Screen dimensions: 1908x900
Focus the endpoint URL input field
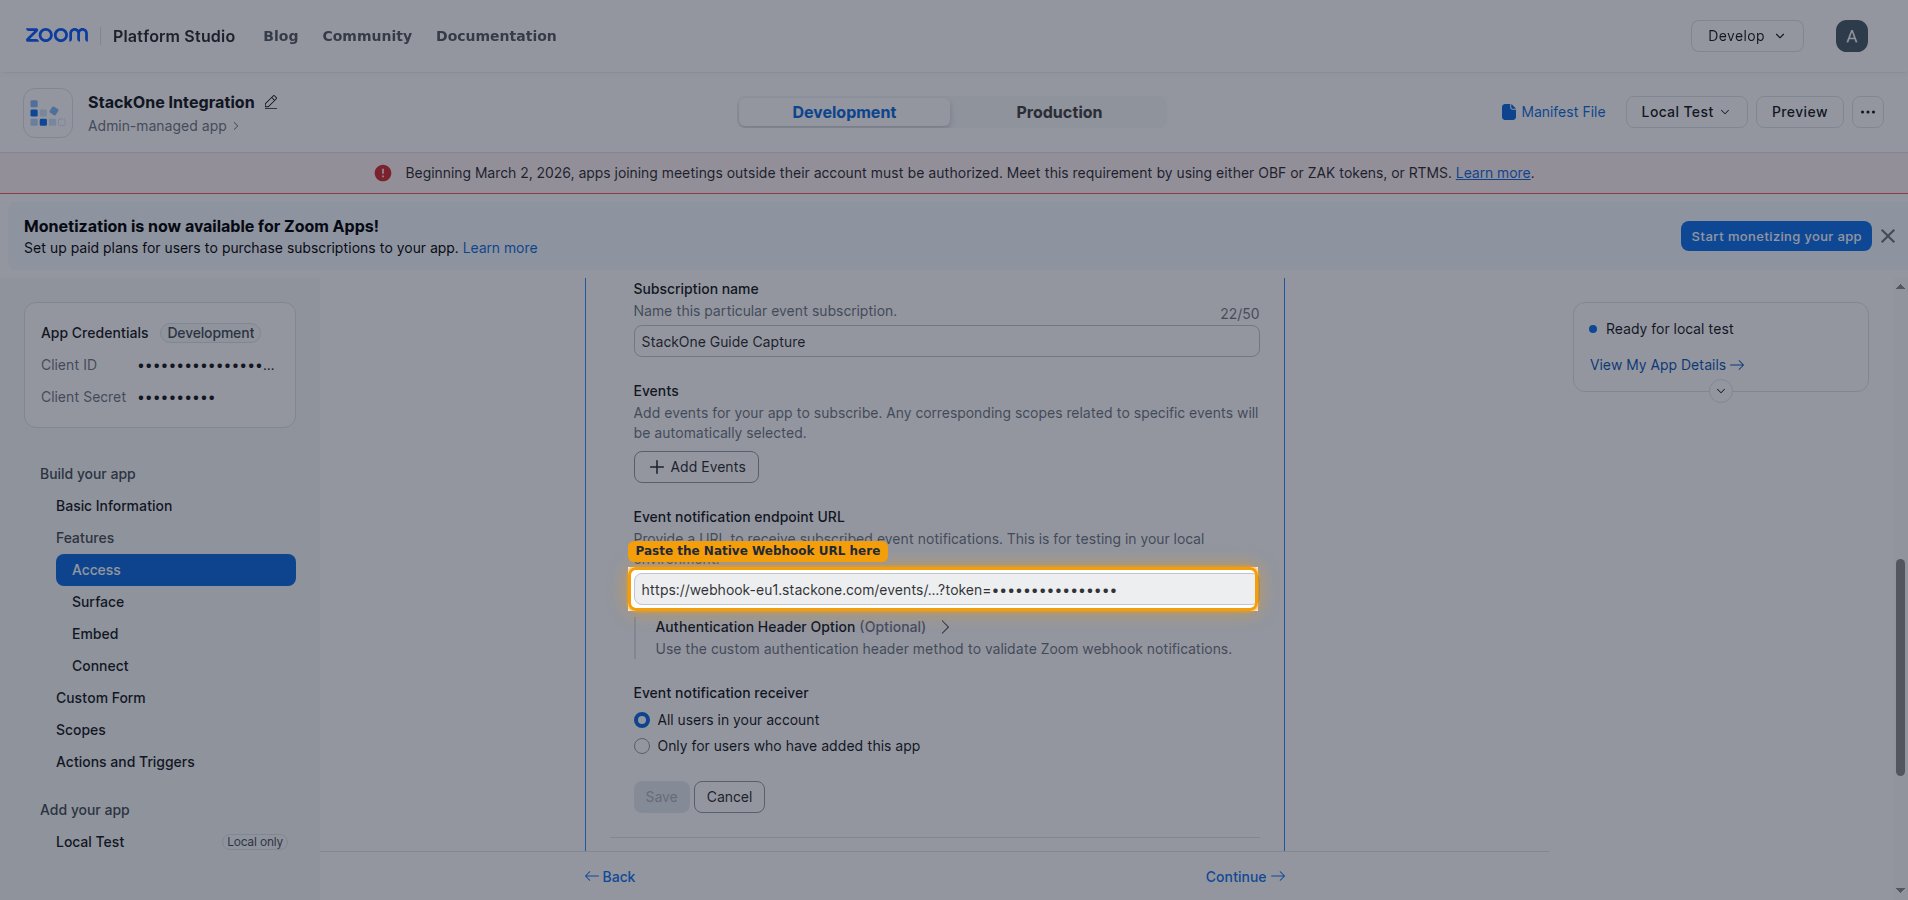(x=944, y=590)
